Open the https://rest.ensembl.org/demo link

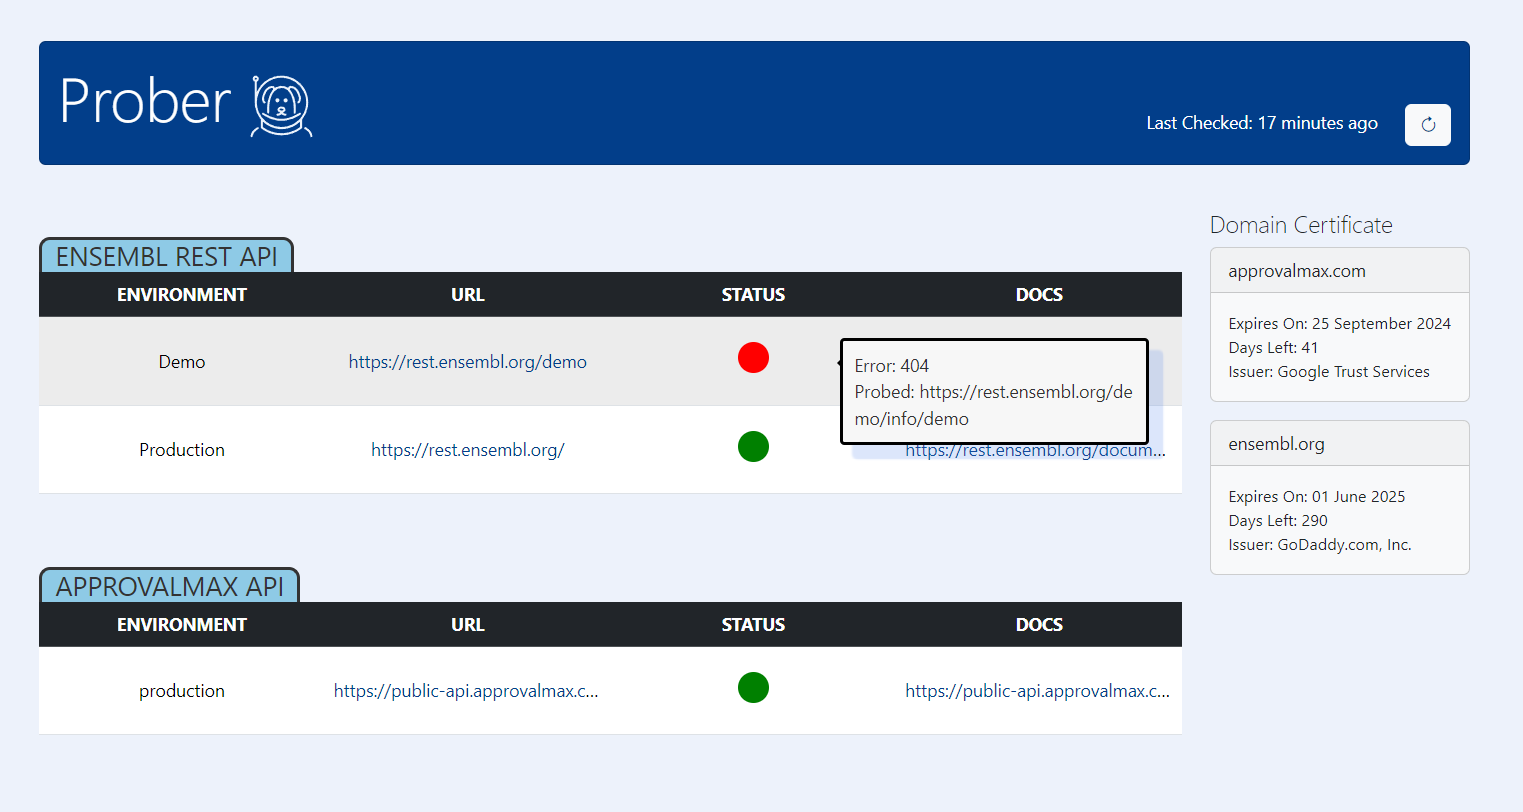(467, 362)
